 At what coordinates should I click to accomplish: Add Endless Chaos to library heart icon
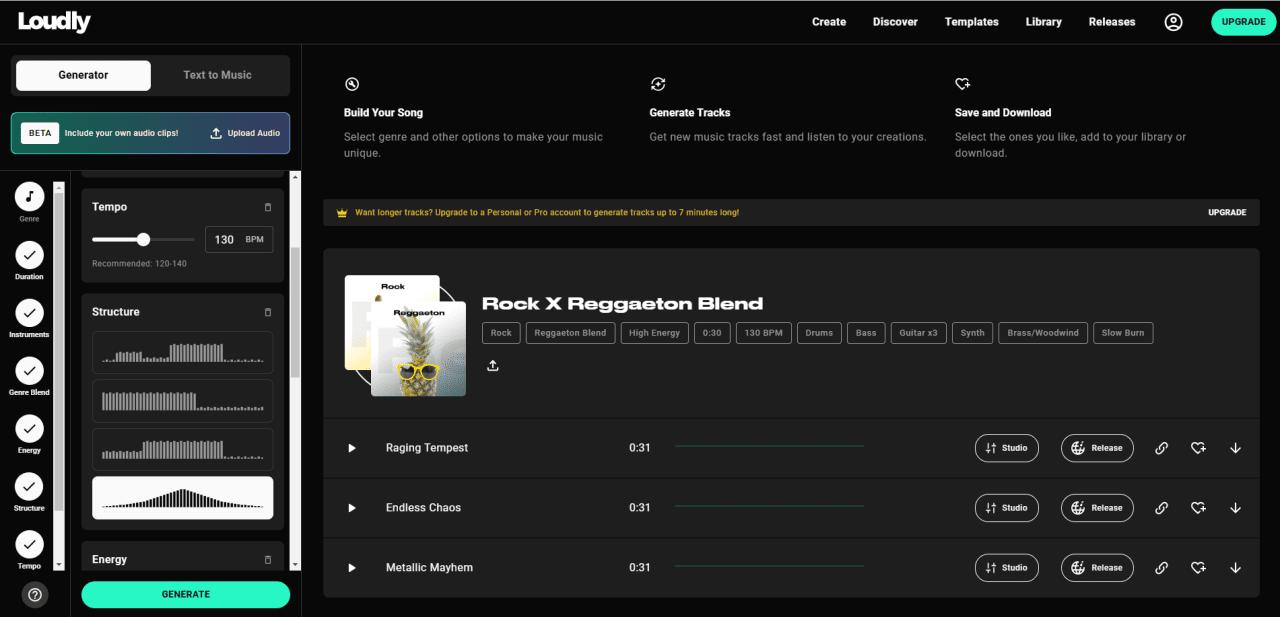click(1198, 508)
